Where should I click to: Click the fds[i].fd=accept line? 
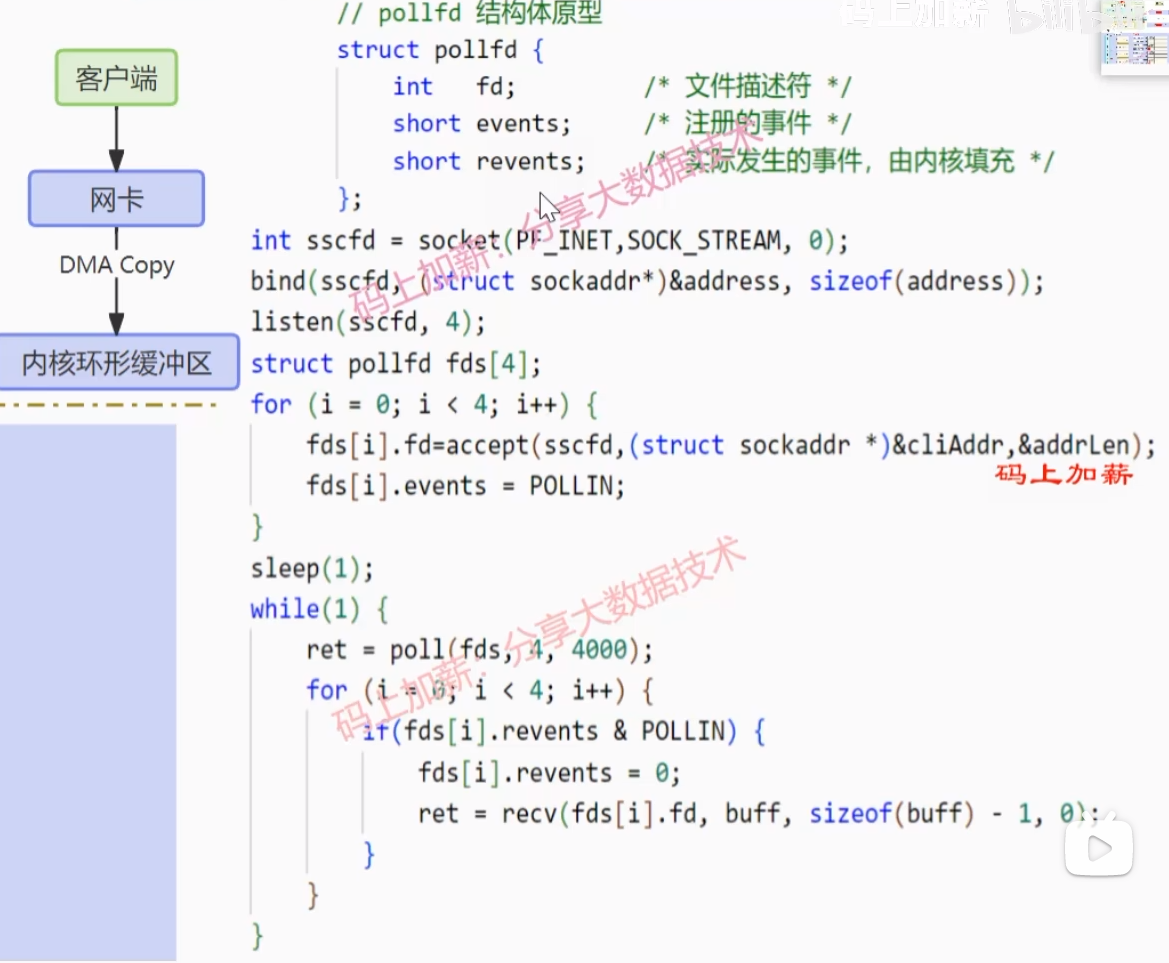pos(731,445)
